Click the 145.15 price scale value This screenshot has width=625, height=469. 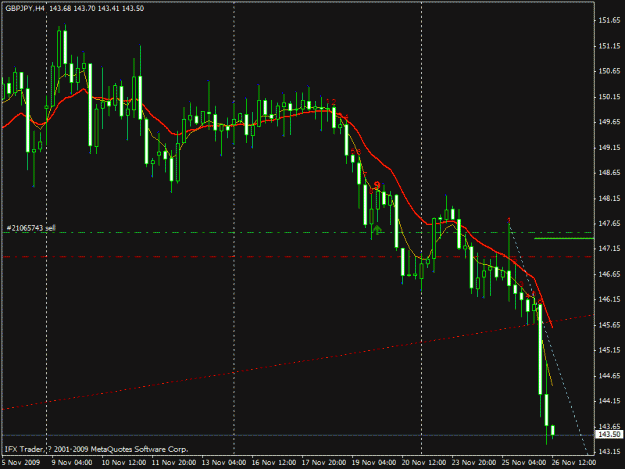click(x=609, y=350)
